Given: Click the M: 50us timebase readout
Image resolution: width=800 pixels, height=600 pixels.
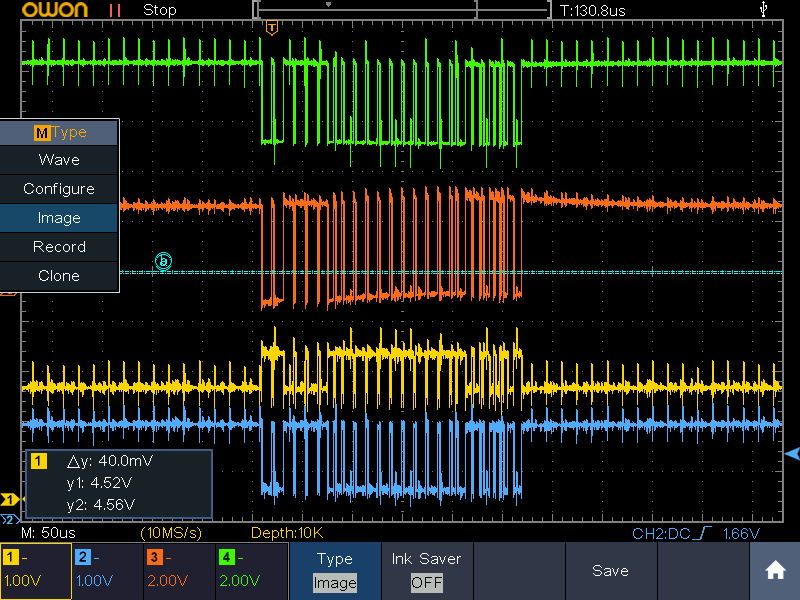Looking at the screenshot, I should coord(48,533).
